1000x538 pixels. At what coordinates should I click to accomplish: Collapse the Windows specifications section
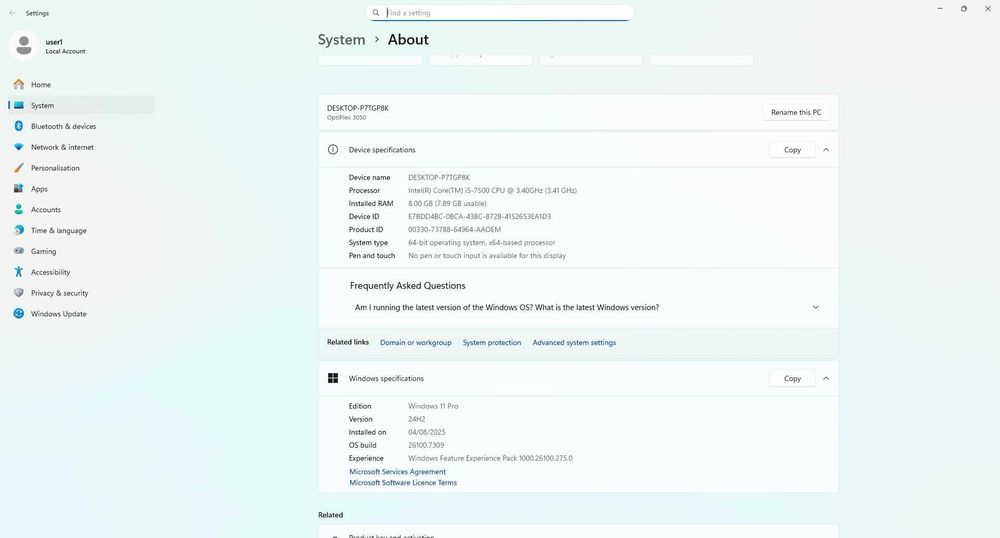click(826, 379)
